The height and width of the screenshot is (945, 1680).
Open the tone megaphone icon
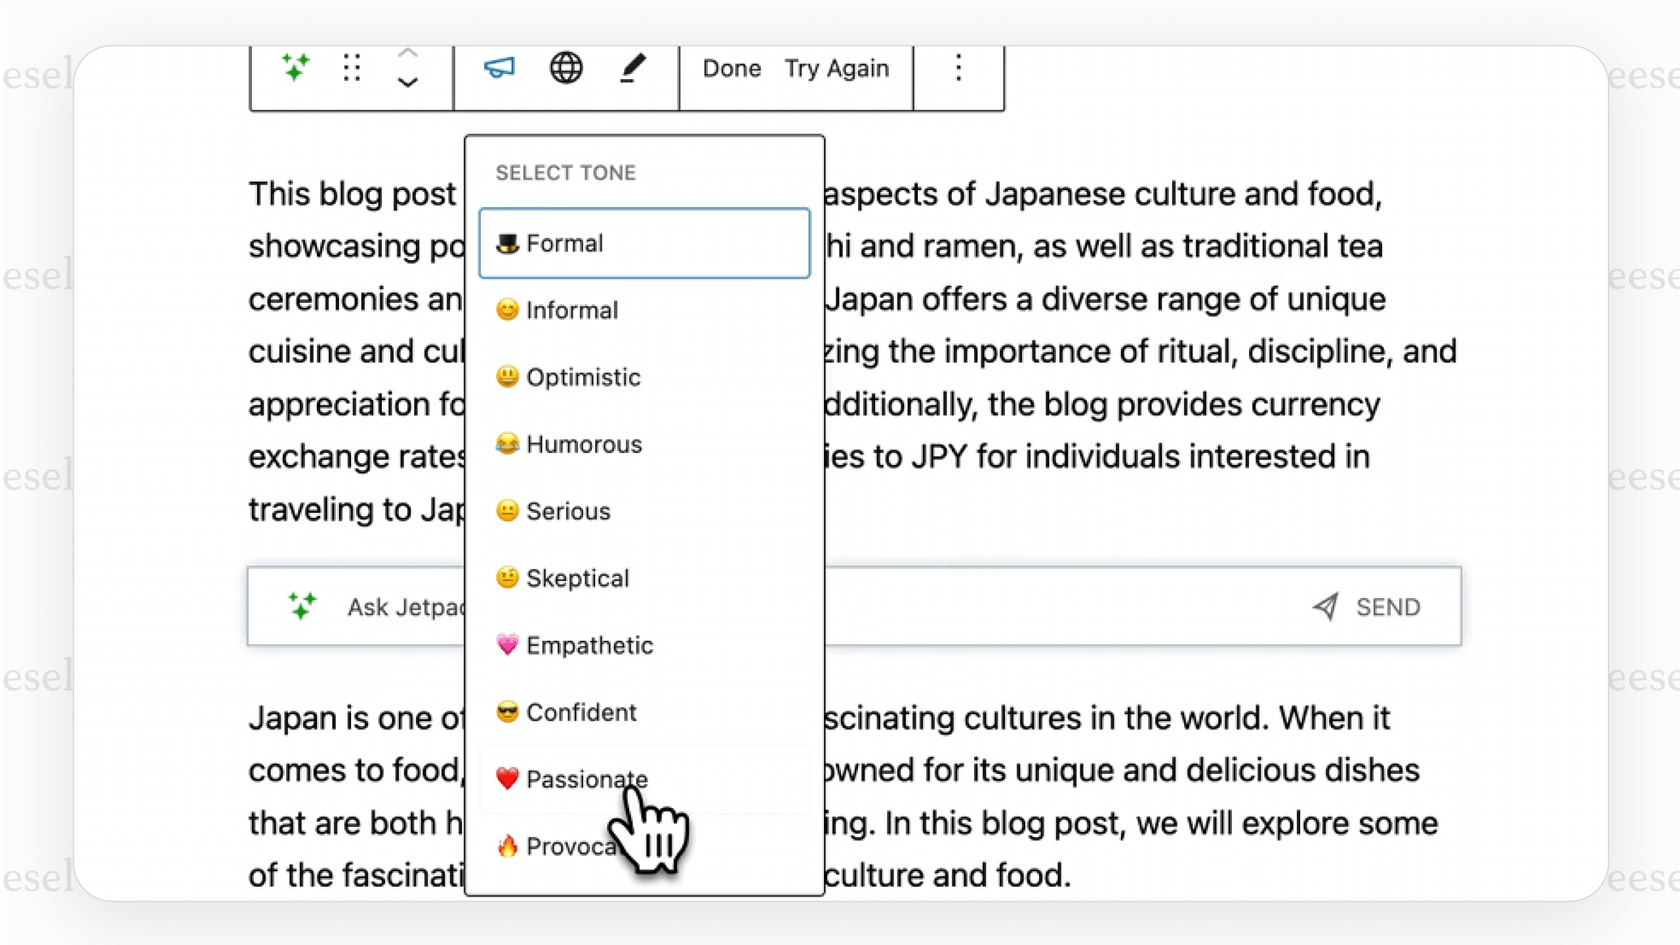(x=498, y=68)
